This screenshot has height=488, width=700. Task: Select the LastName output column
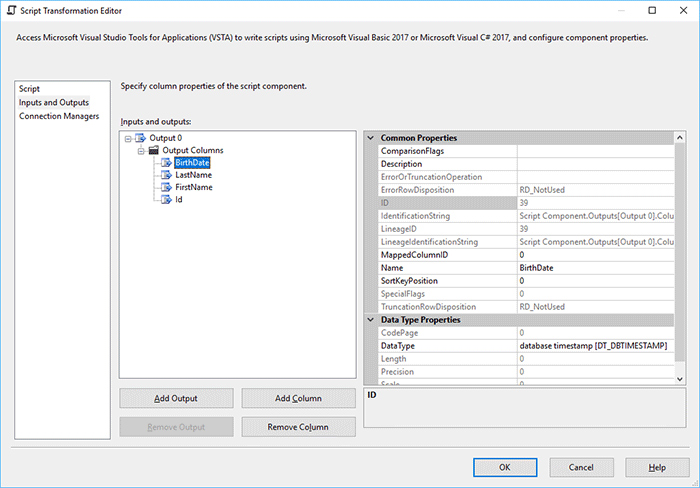coord(193,175)
